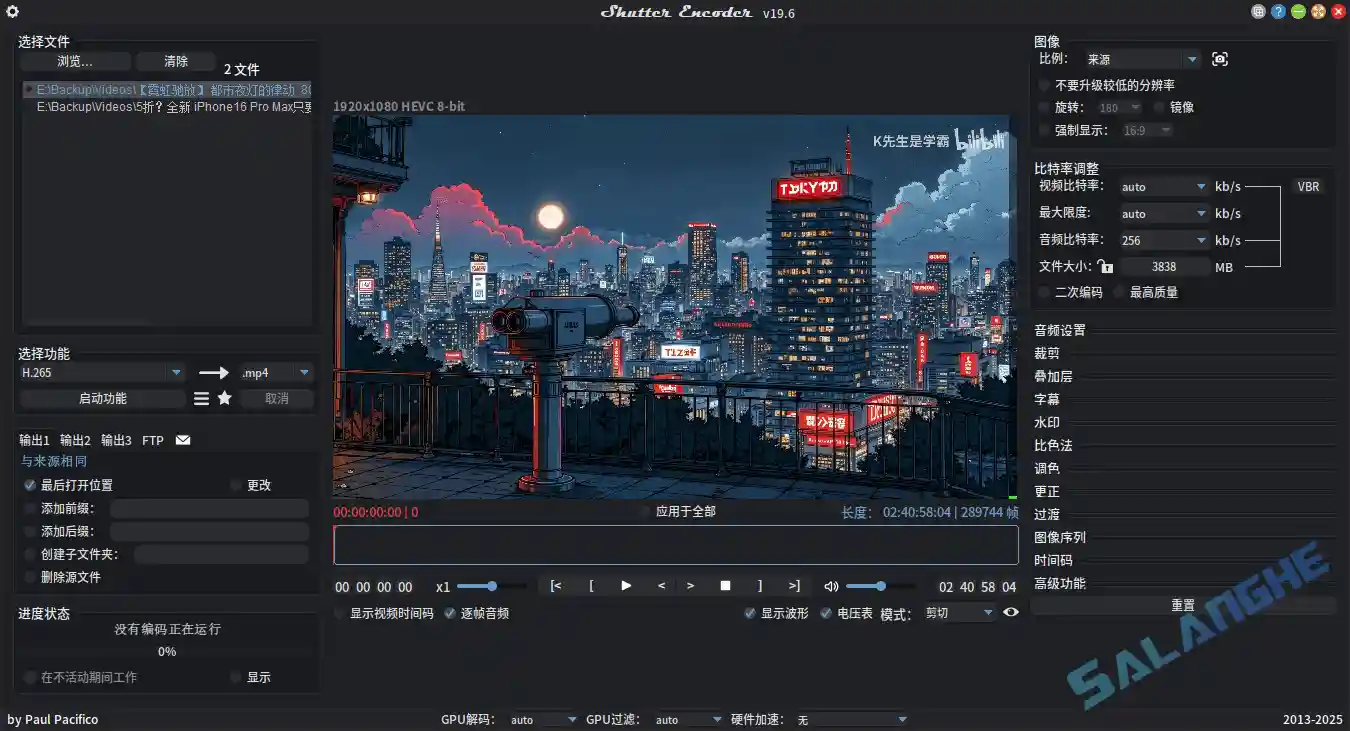Open the FTP tab

coord(152,439)
